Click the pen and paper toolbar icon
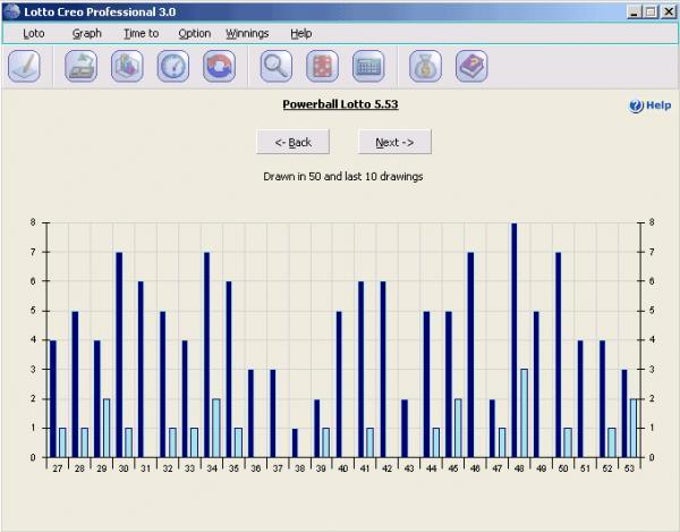This screenshot has height=532, width=680. [24, 66]
